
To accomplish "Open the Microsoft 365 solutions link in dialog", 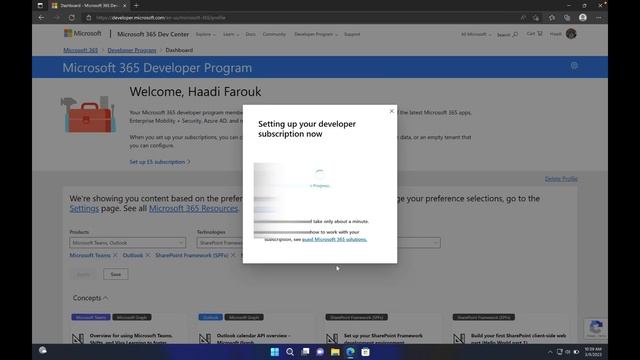I will [334, 240].
